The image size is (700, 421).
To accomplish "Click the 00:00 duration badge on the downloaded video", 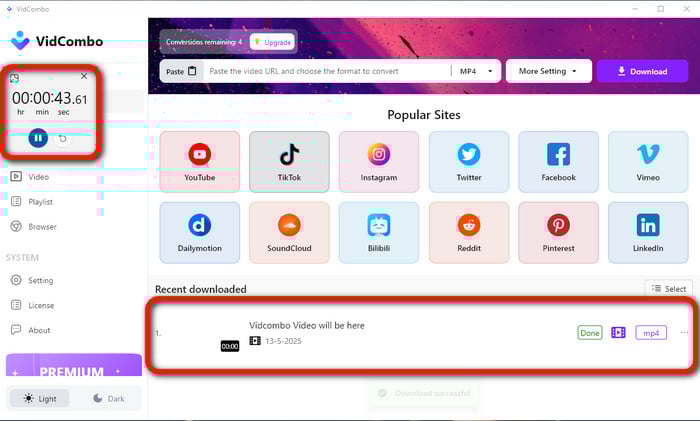I will (230, 346).
